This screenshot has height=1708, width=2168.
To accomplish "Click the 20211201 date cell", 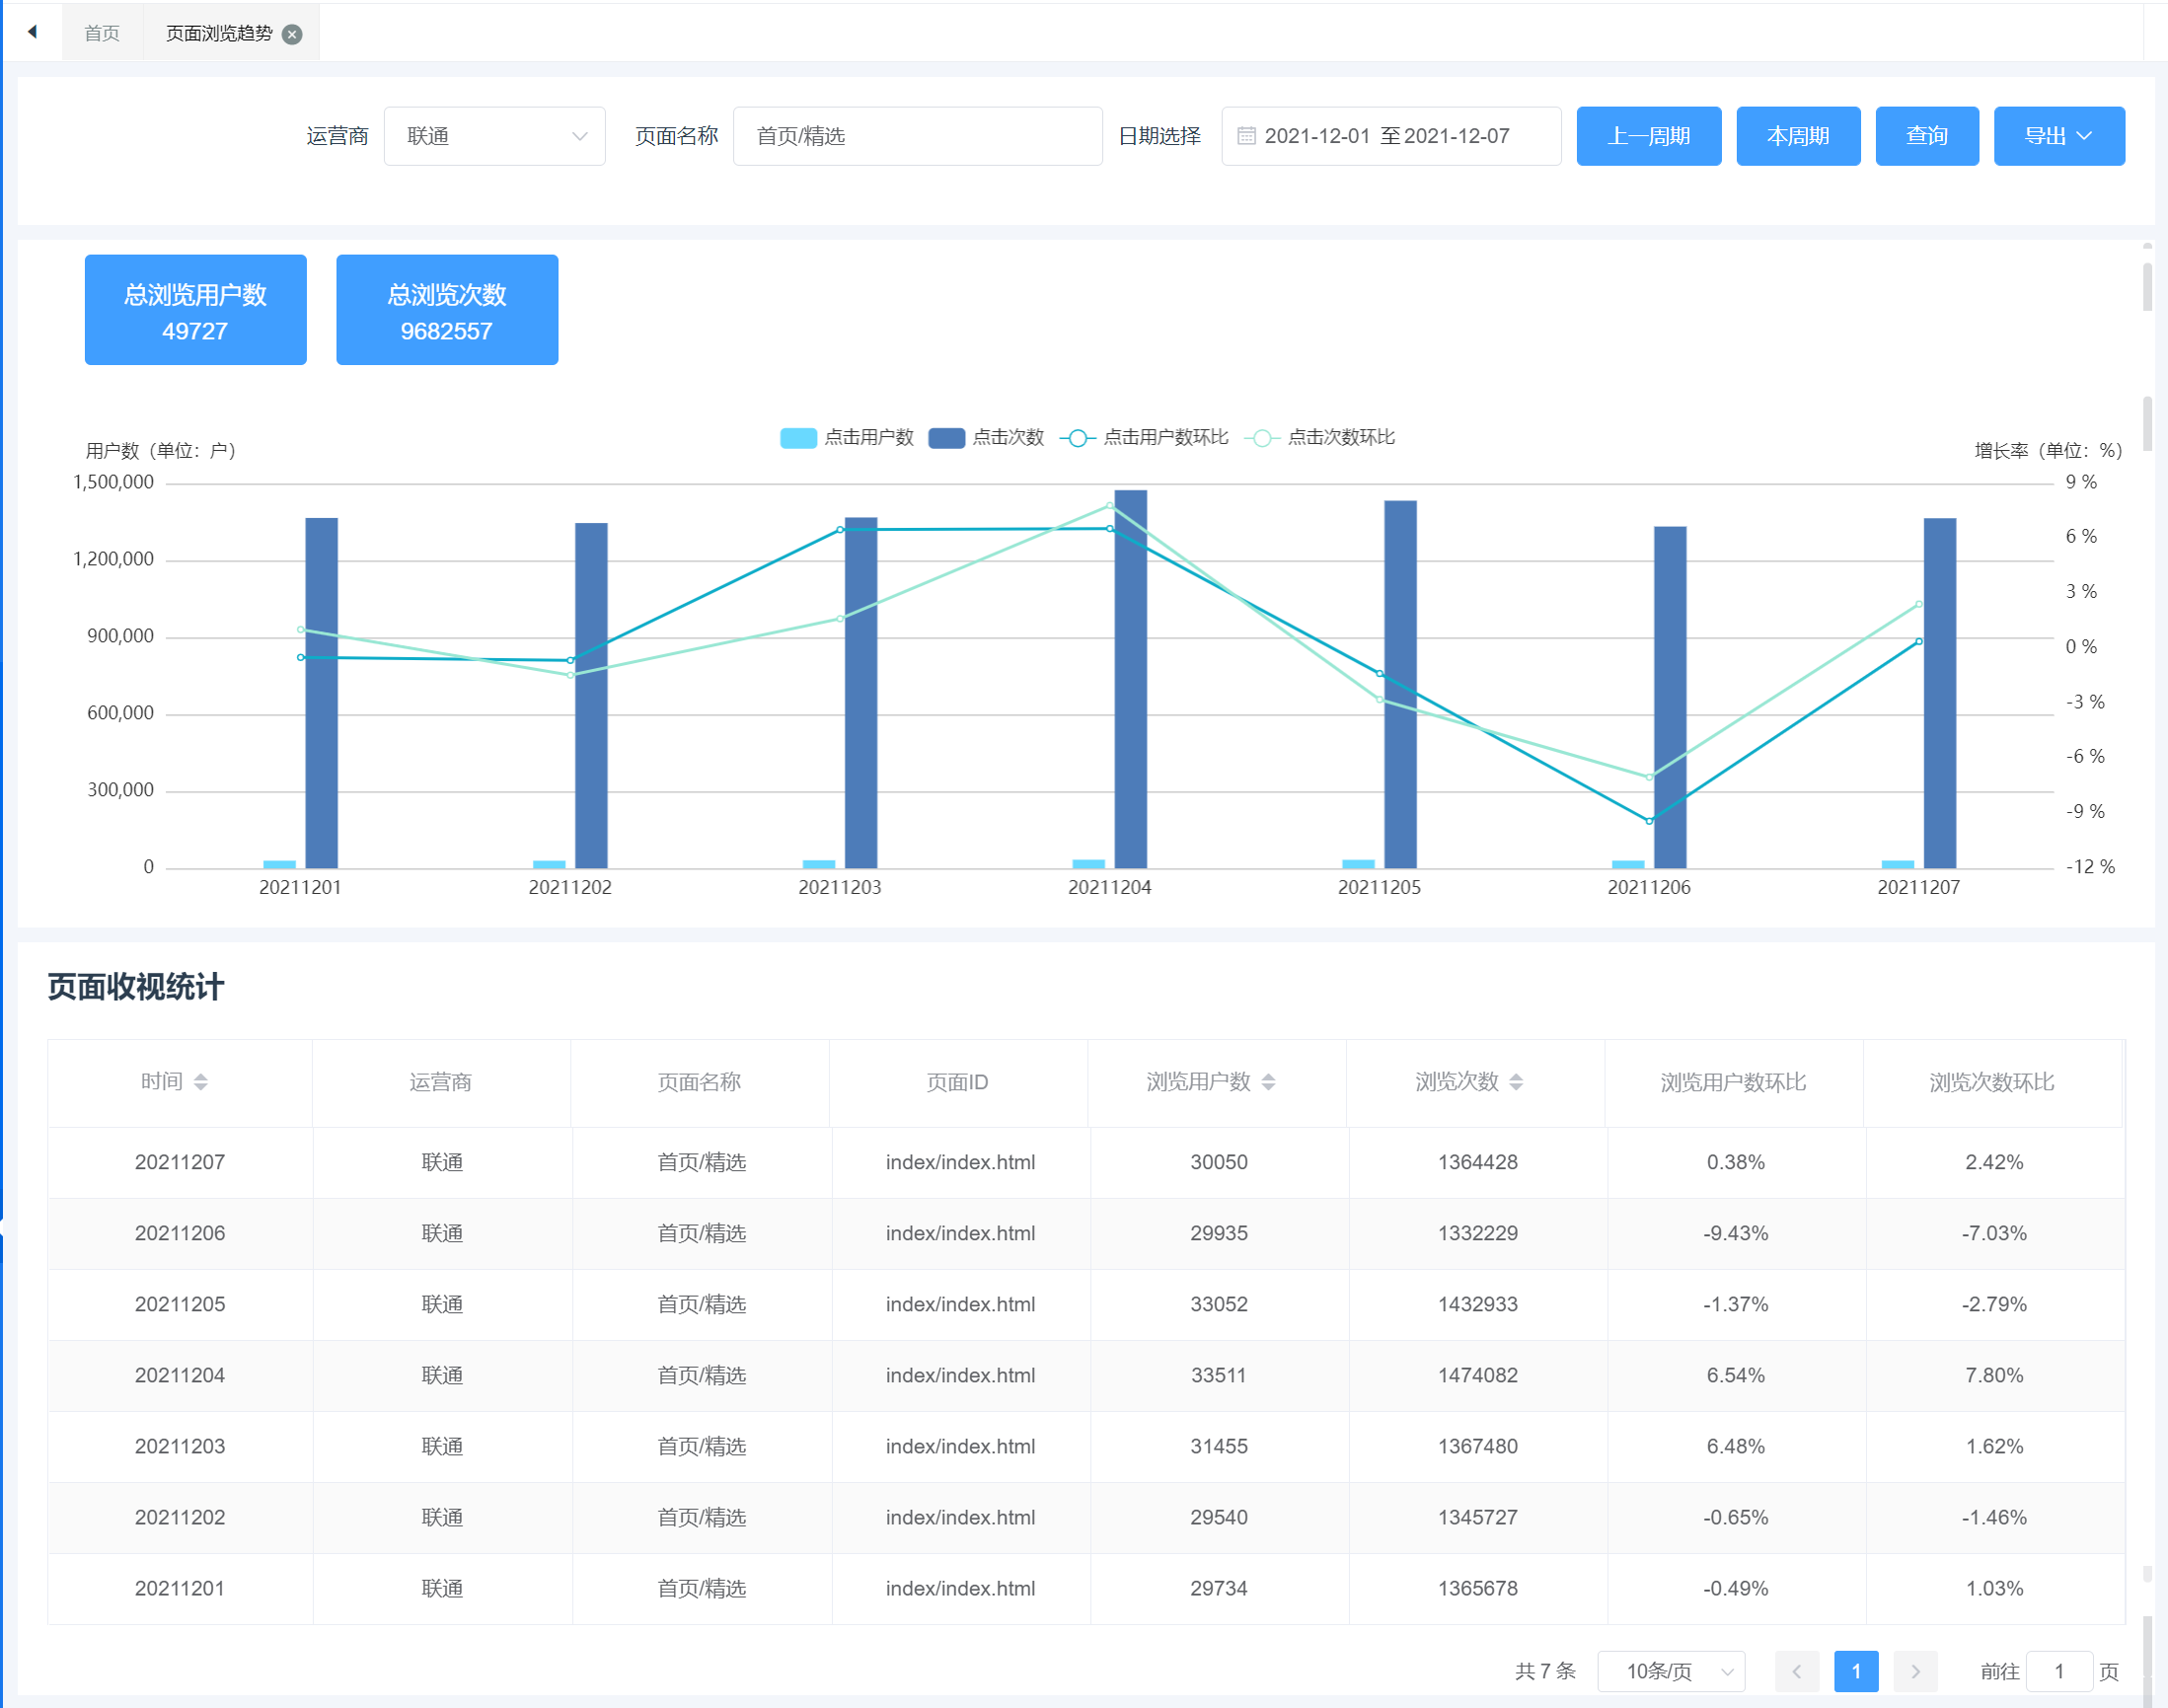I will (x=180, y=1588).
